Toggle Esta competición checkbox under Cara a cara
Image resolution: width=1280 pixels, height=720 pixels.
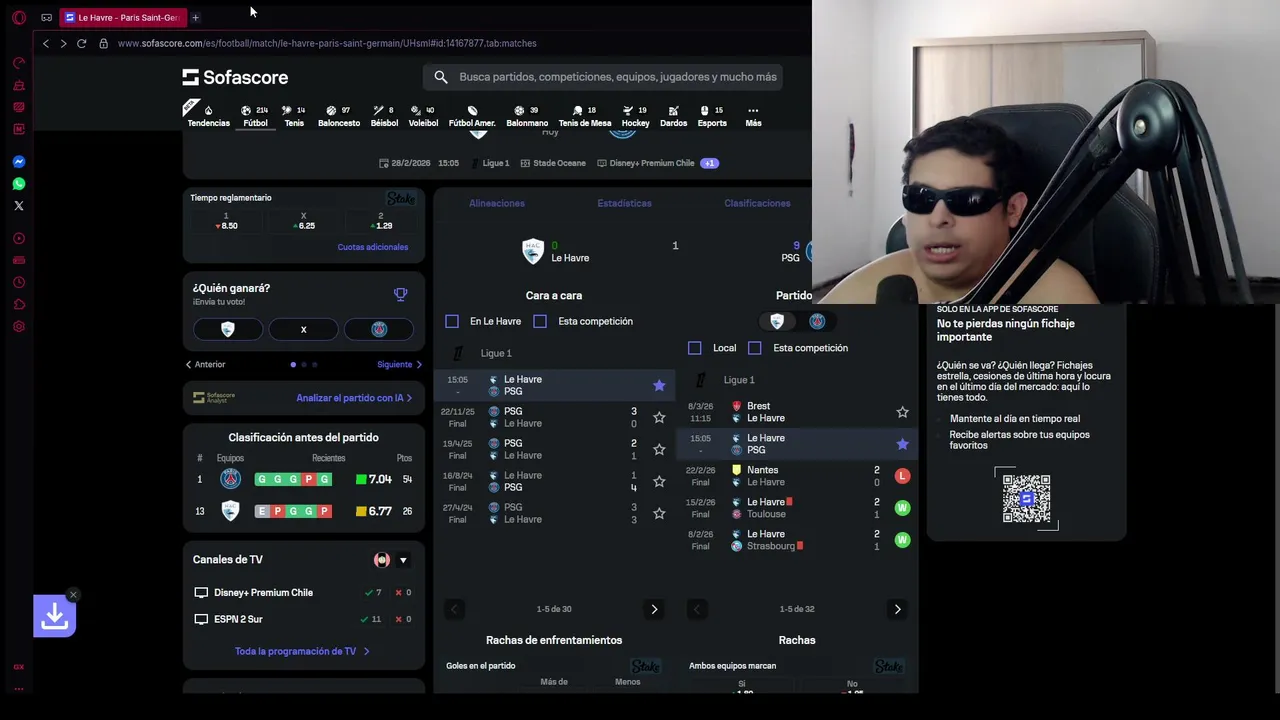(x=540, y=321)
